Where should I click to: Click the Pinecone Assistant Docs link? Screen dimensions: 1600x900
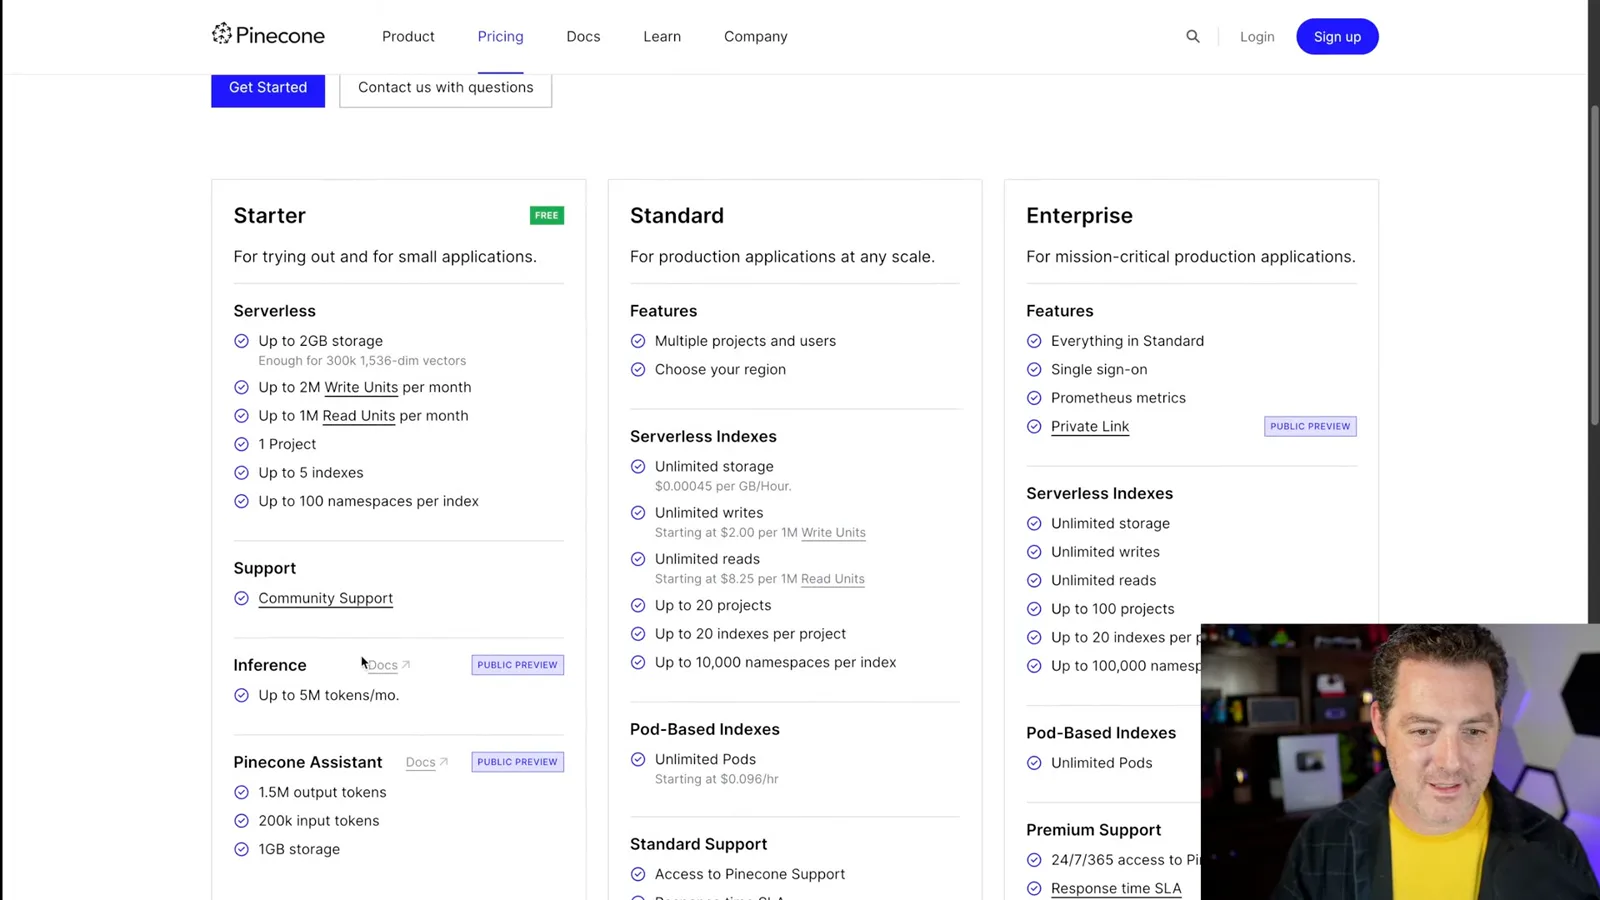tap(427, 762)
